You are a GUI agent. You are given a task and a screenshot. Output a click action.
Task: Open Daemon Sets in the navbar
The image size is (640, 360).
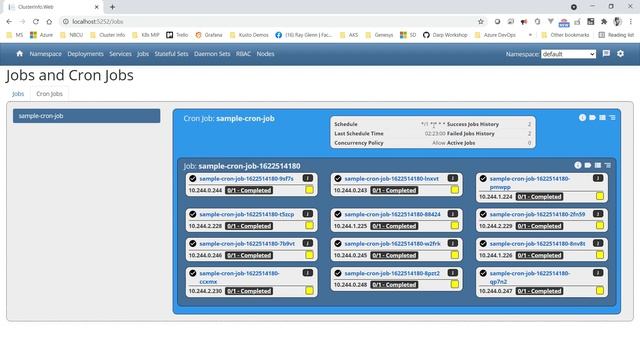tap(212, 54)
